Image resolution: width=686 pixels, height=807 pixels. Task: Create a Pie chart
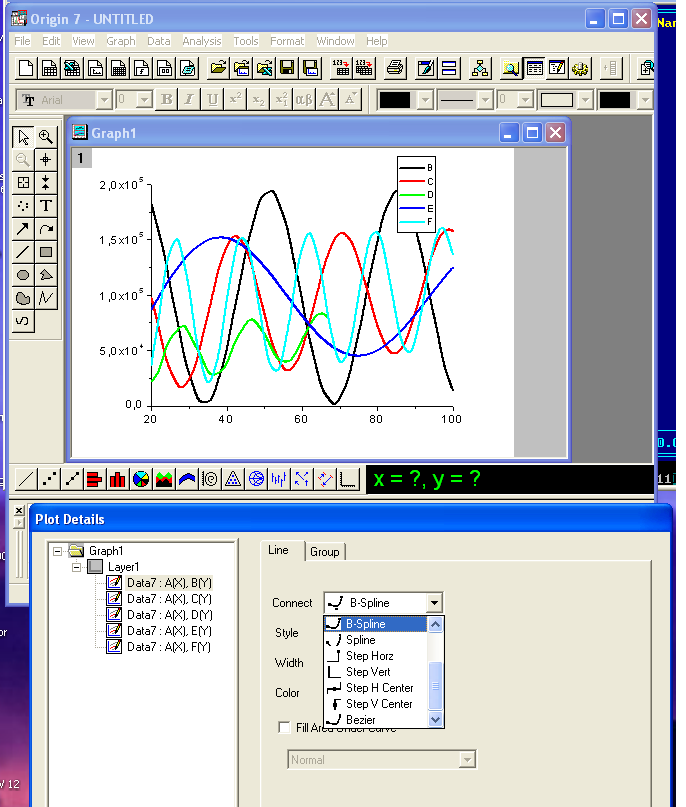click(x=141, y=479)
